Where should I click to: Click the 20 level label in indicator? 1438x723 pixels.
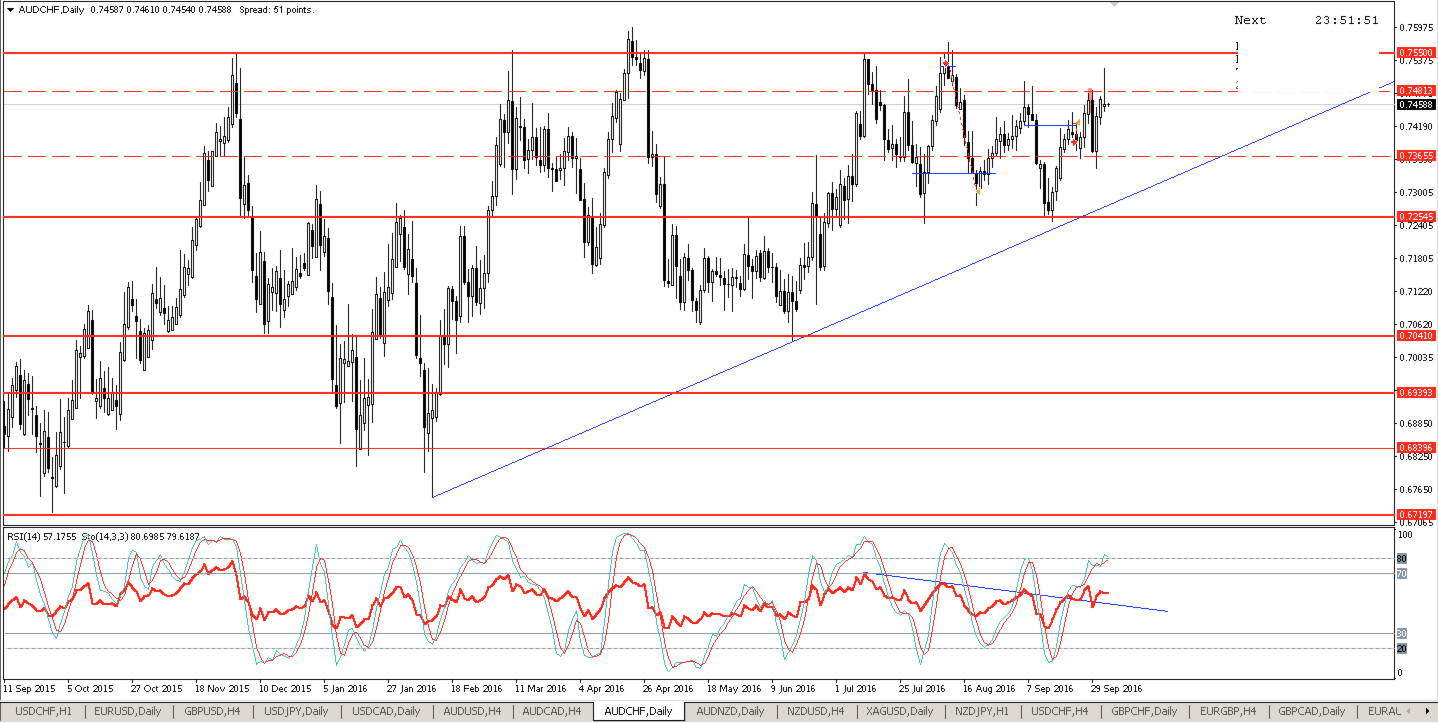[1401, 648]
